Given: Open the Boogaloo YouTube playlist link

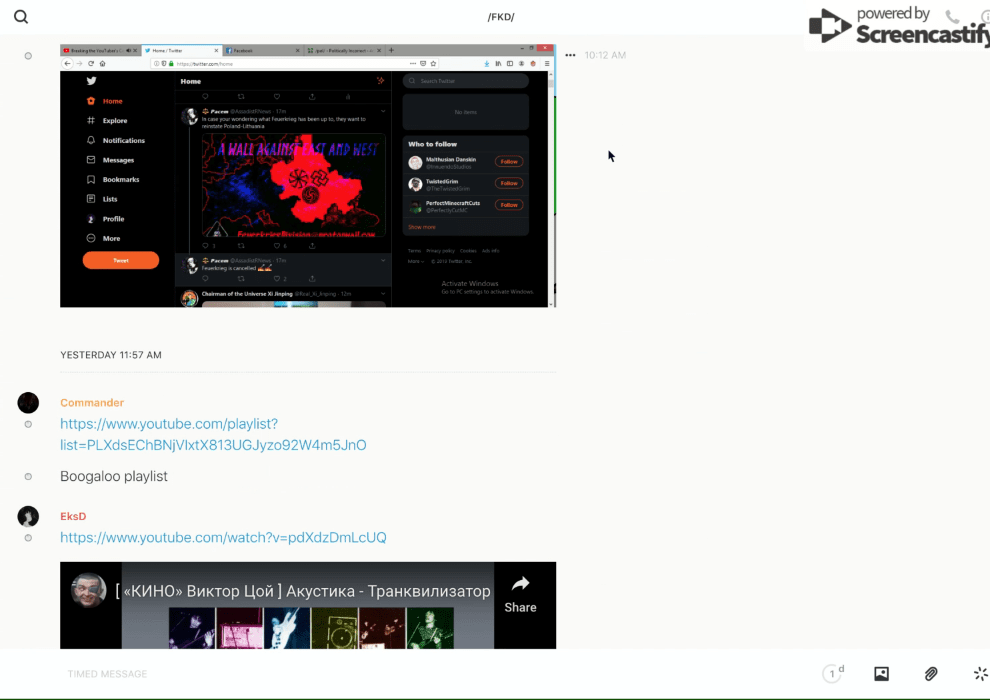Looking at the screenshot, I should [x=213, y=434].
